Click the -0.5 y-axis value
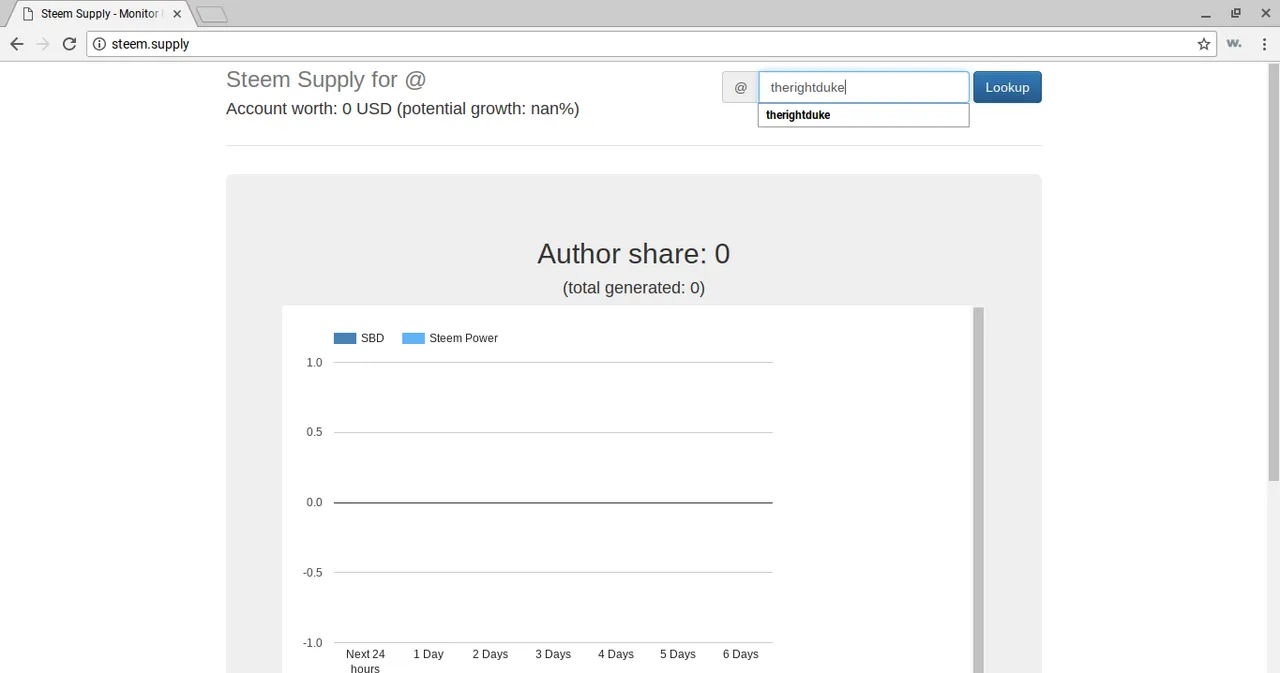Image resolution: width=1280 pixels, height=673 pixels. pyautogui.click(x=312, y=572)
